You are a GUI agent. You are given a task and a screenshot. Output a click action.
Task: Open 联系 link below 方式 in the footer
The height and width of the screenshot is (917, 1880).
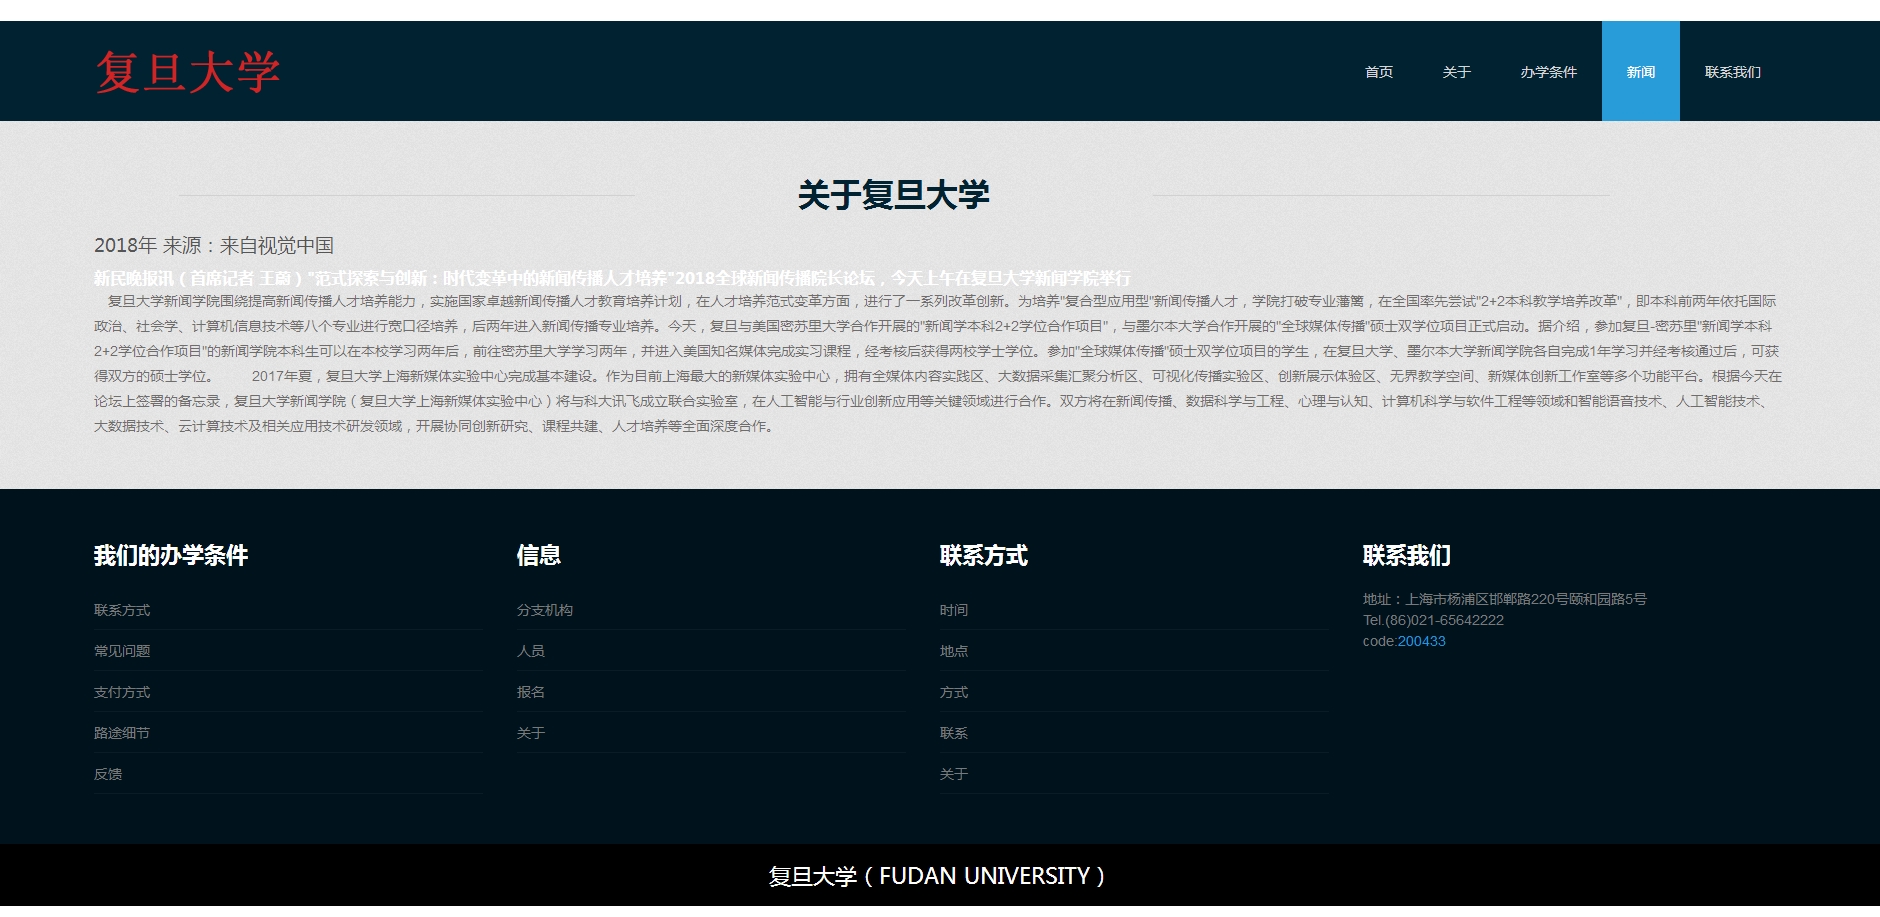(954, 733)
